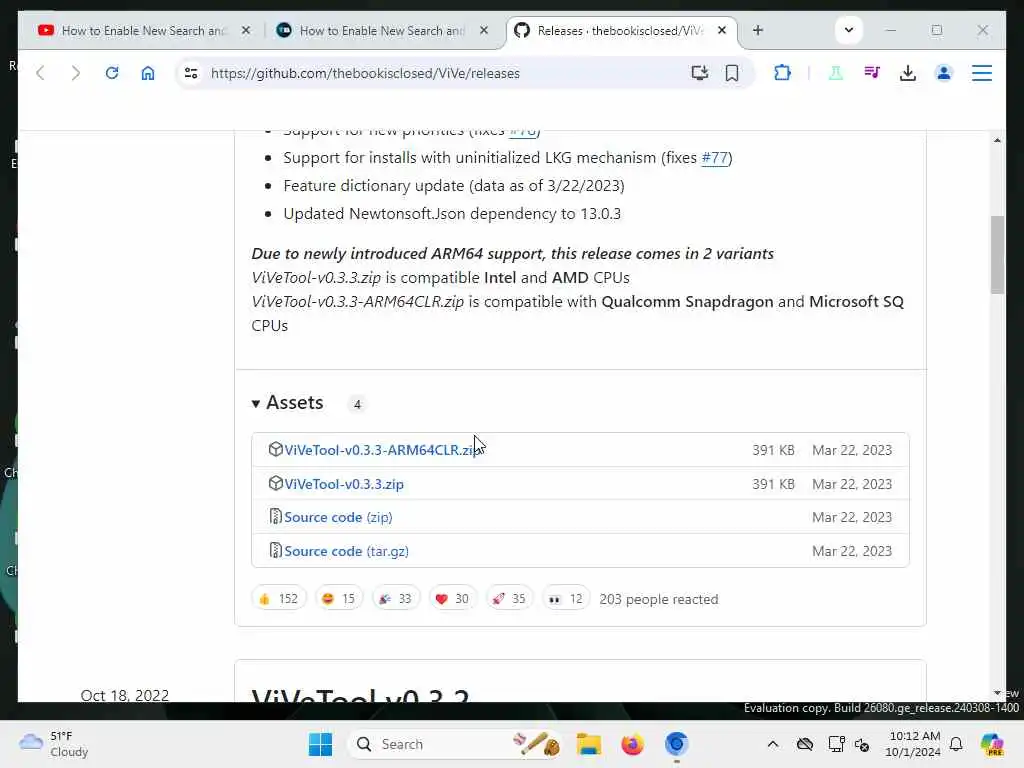Open the green flask labs icon
The height and width of the screenshot is (768, 1024).
[835, 73]
